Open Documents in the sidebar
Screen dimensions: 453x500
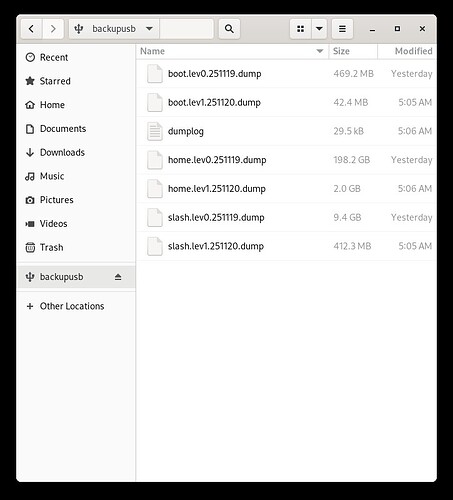(76, 129)
